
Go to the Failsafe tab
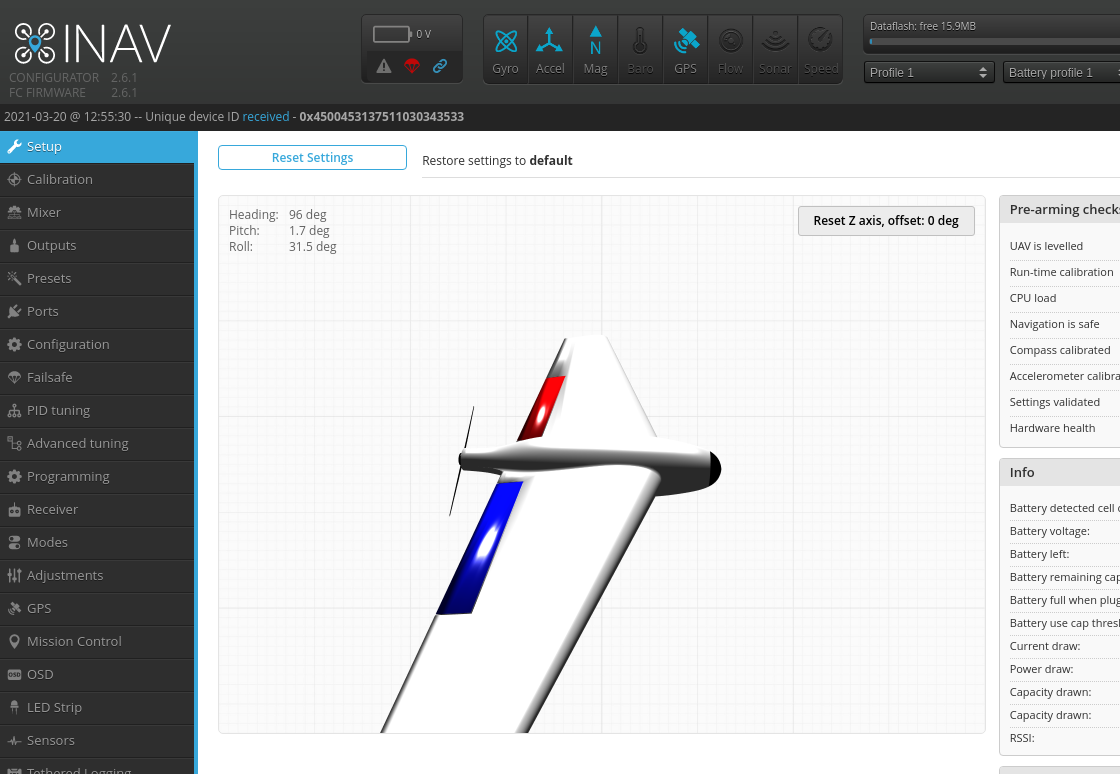tap(97, 377)
